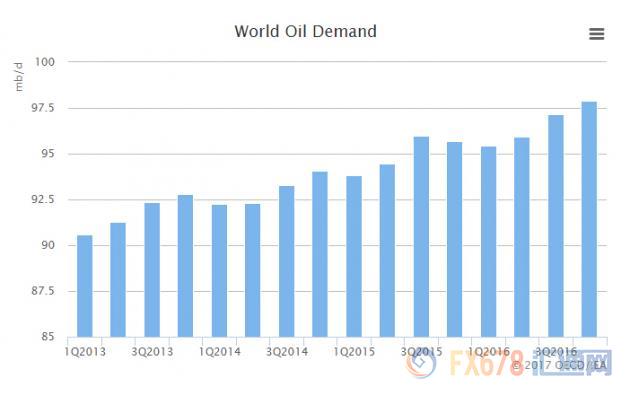
Task: Click the FX678 watermark logo
Action: pos(509,364)
